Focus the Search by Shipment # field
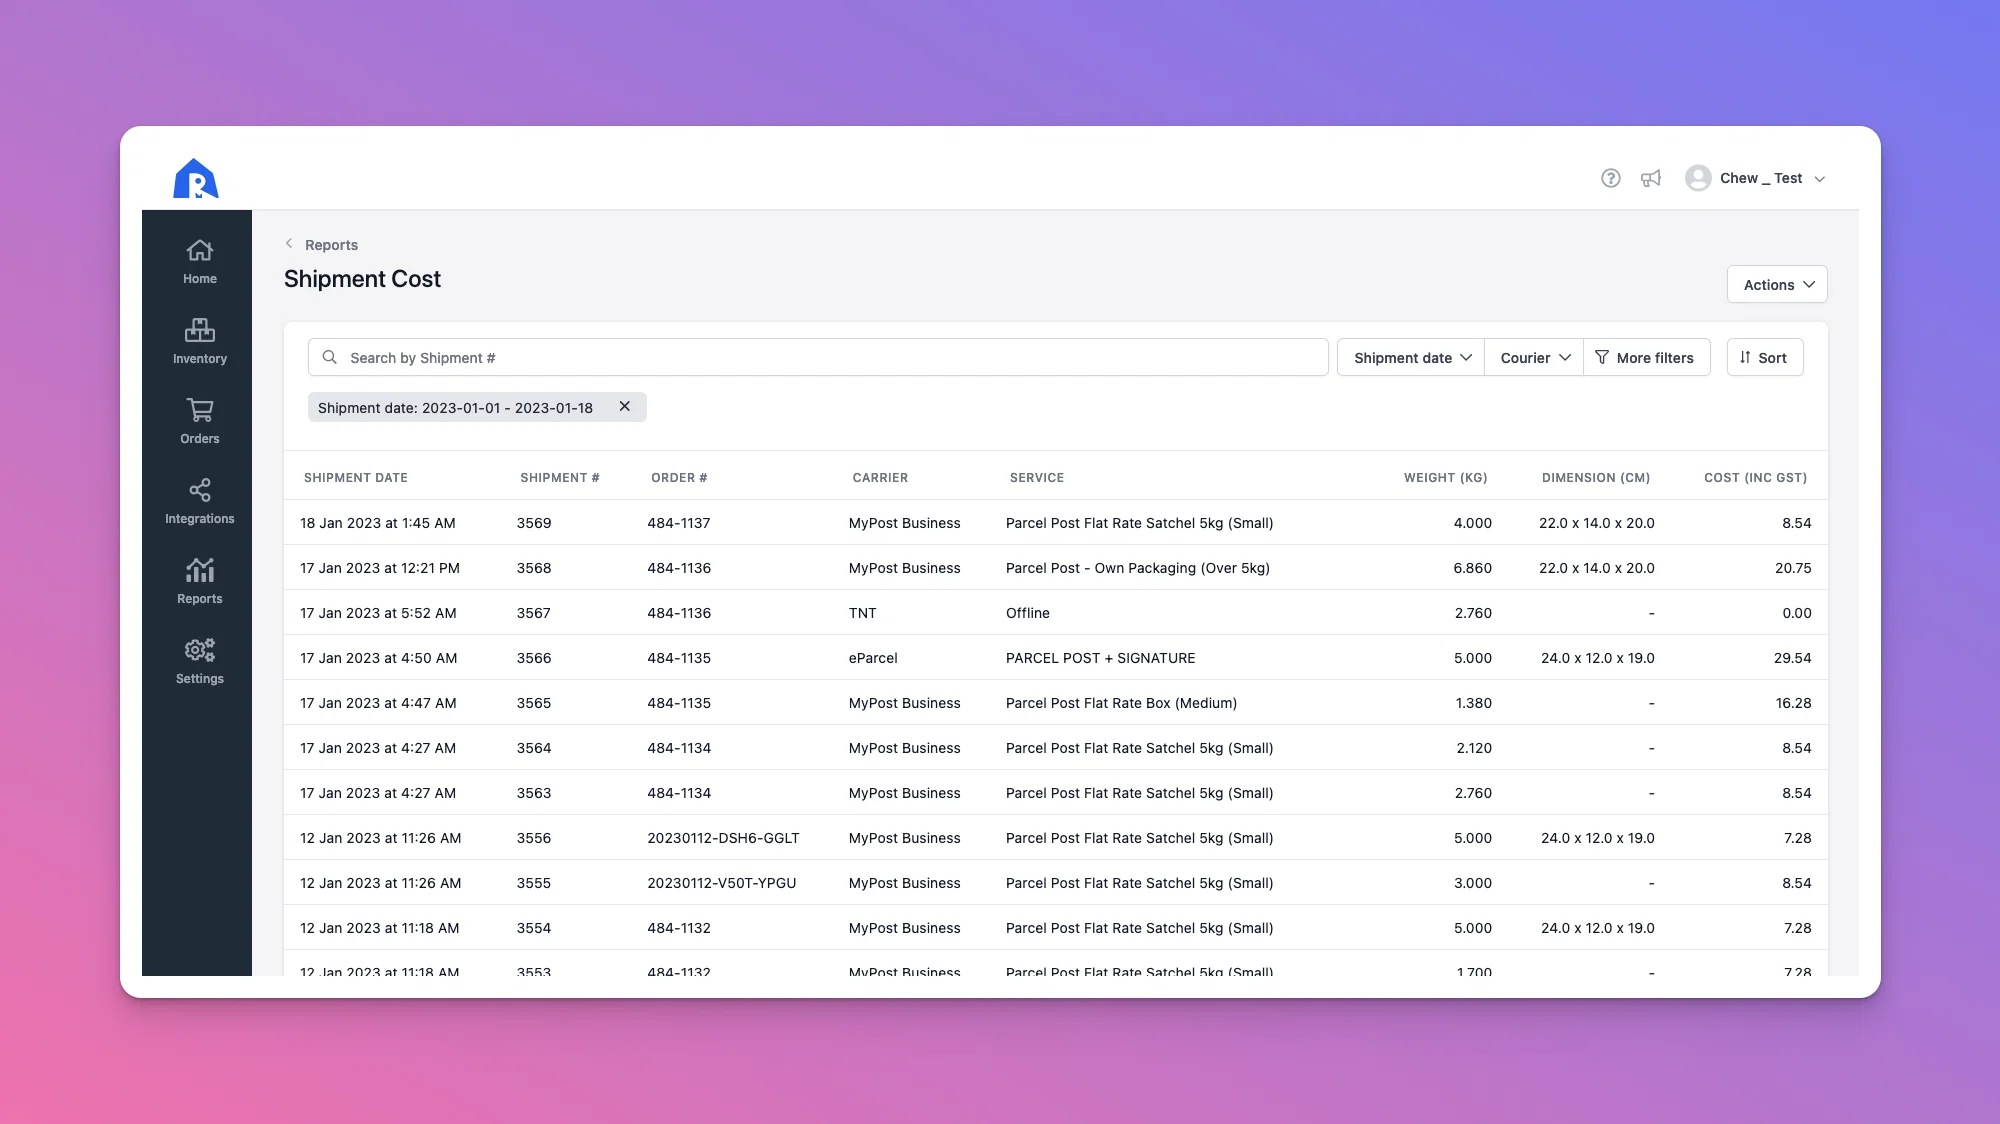 (818, 357)
